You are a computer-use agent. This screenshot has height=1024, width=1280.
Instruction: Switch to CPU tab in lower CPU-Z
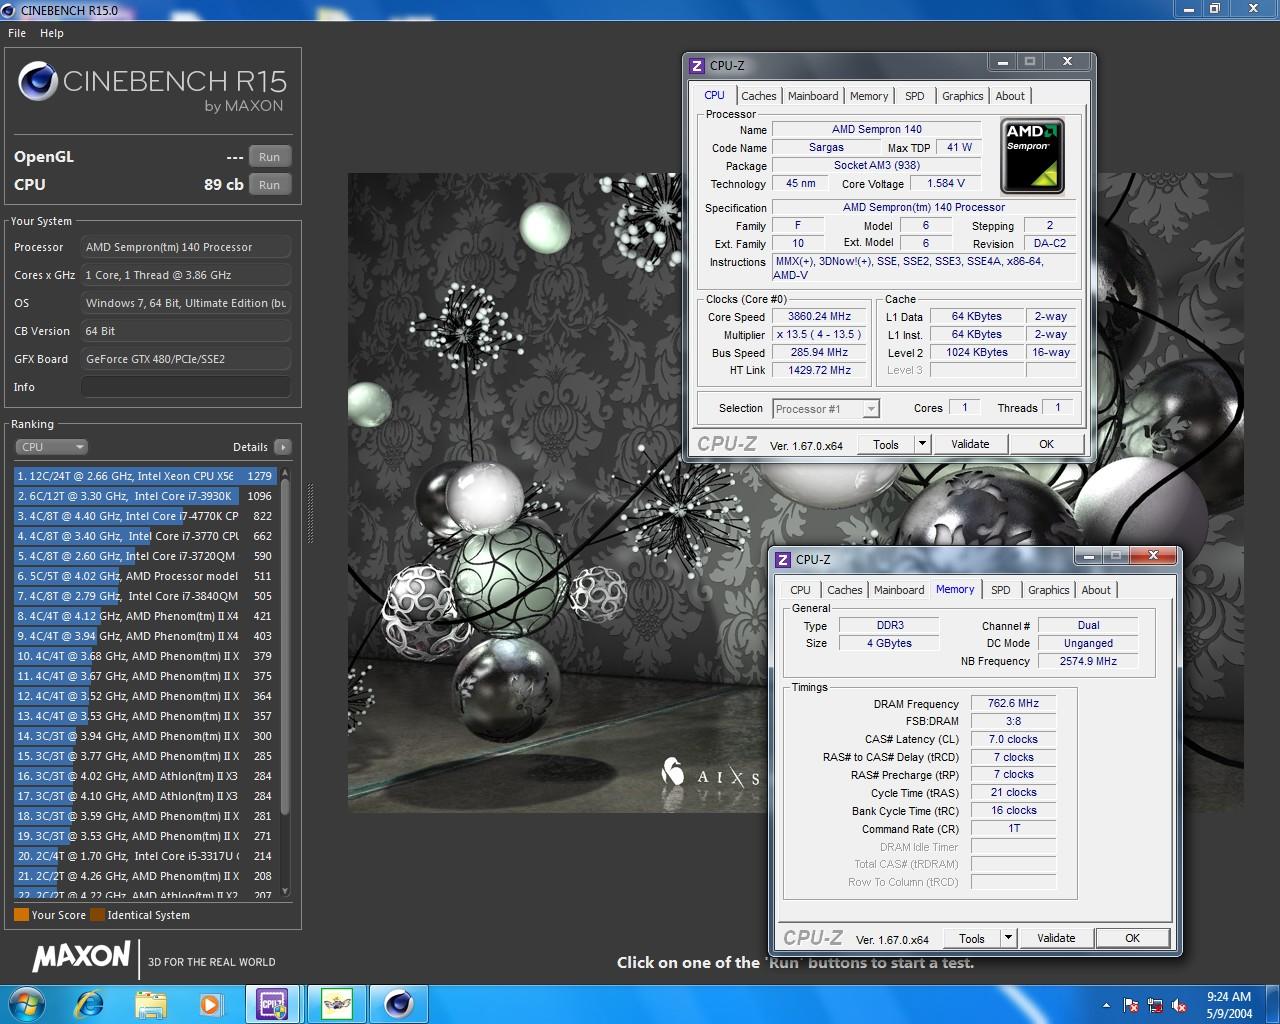click(800, 590)
